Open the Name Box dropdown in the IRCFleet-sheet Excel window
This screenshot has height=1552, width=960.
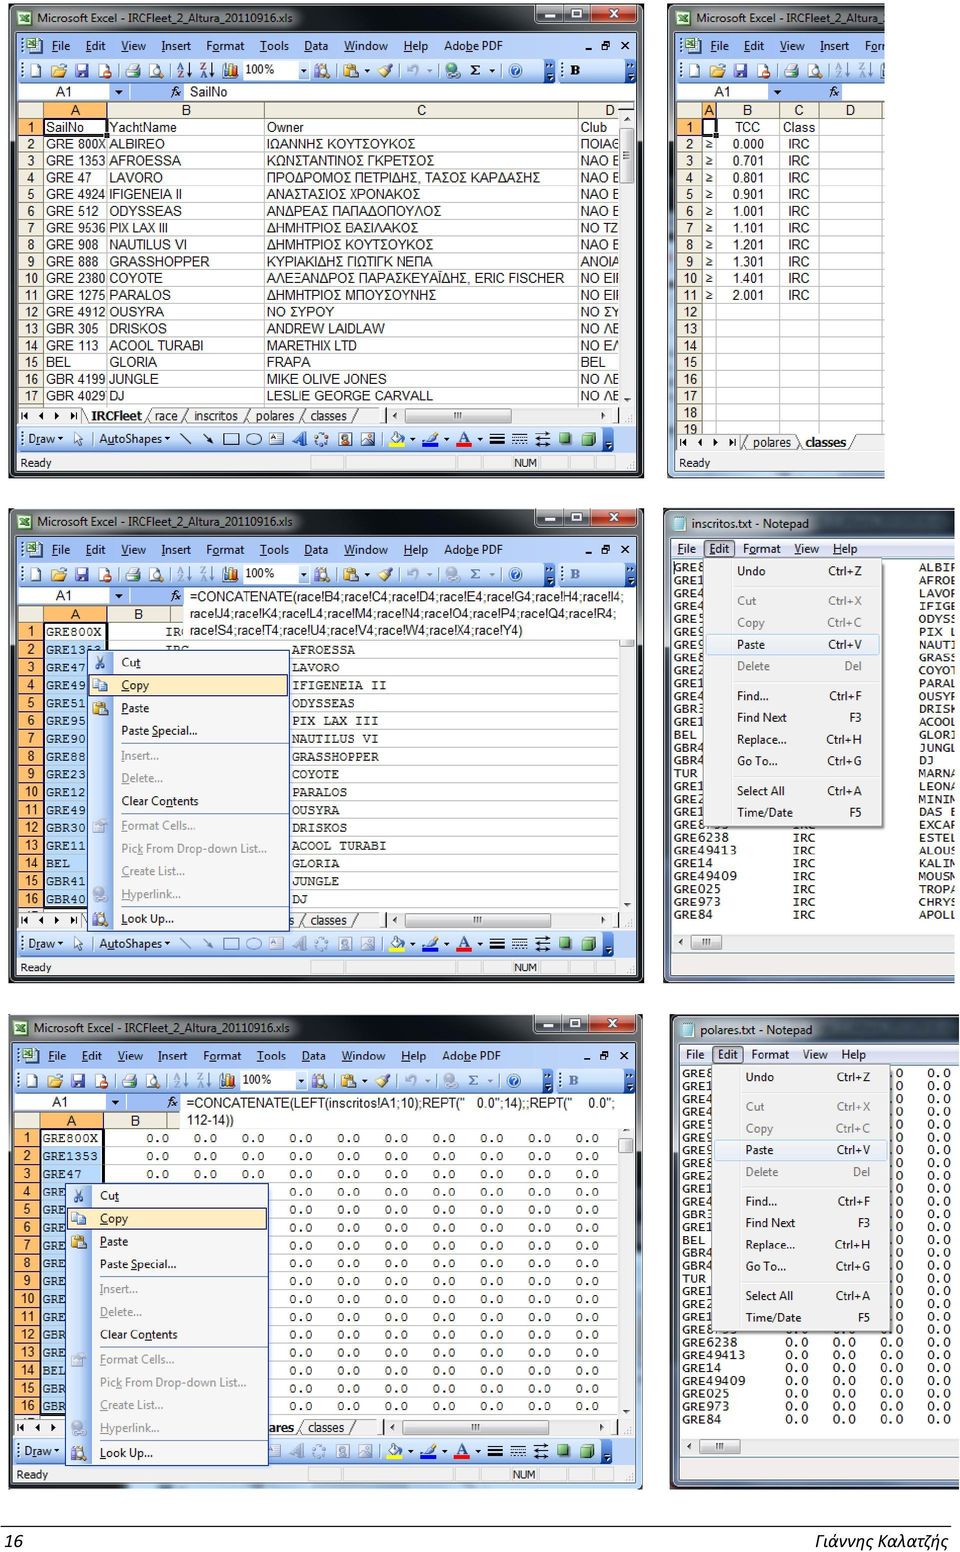118,92
